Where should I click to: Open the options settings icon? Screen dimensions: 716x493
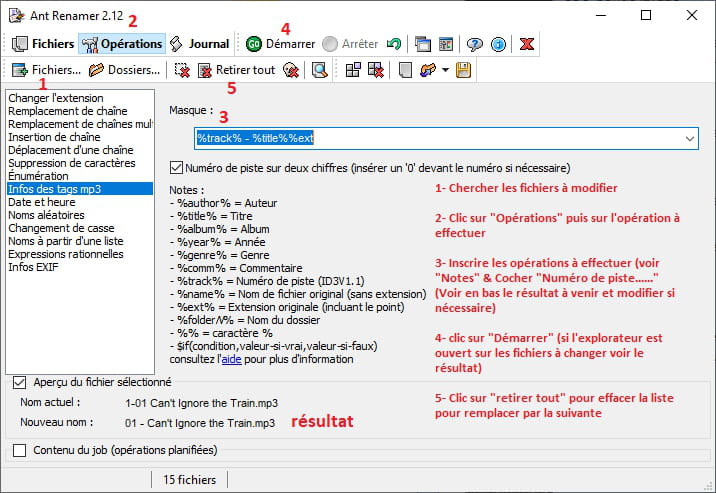[x=446, y=44]
